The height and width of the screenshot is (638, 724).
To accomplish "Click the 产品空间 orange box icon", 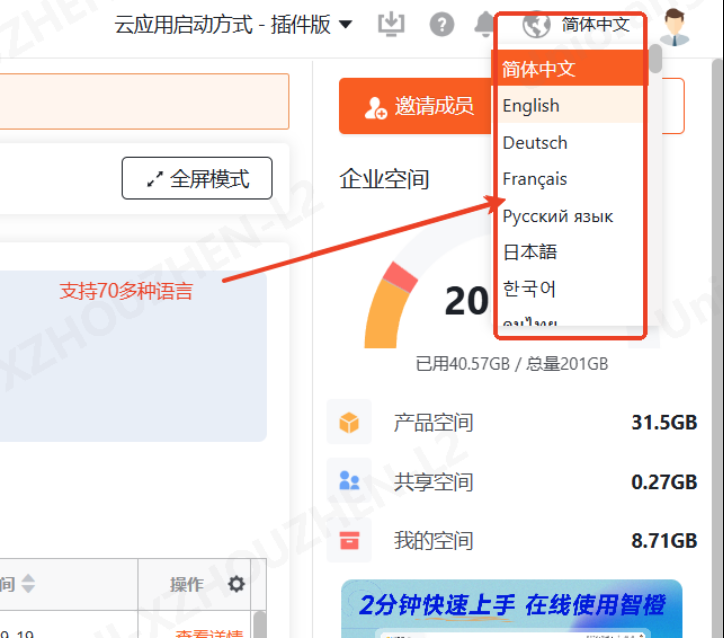I will tap(349, 423).
